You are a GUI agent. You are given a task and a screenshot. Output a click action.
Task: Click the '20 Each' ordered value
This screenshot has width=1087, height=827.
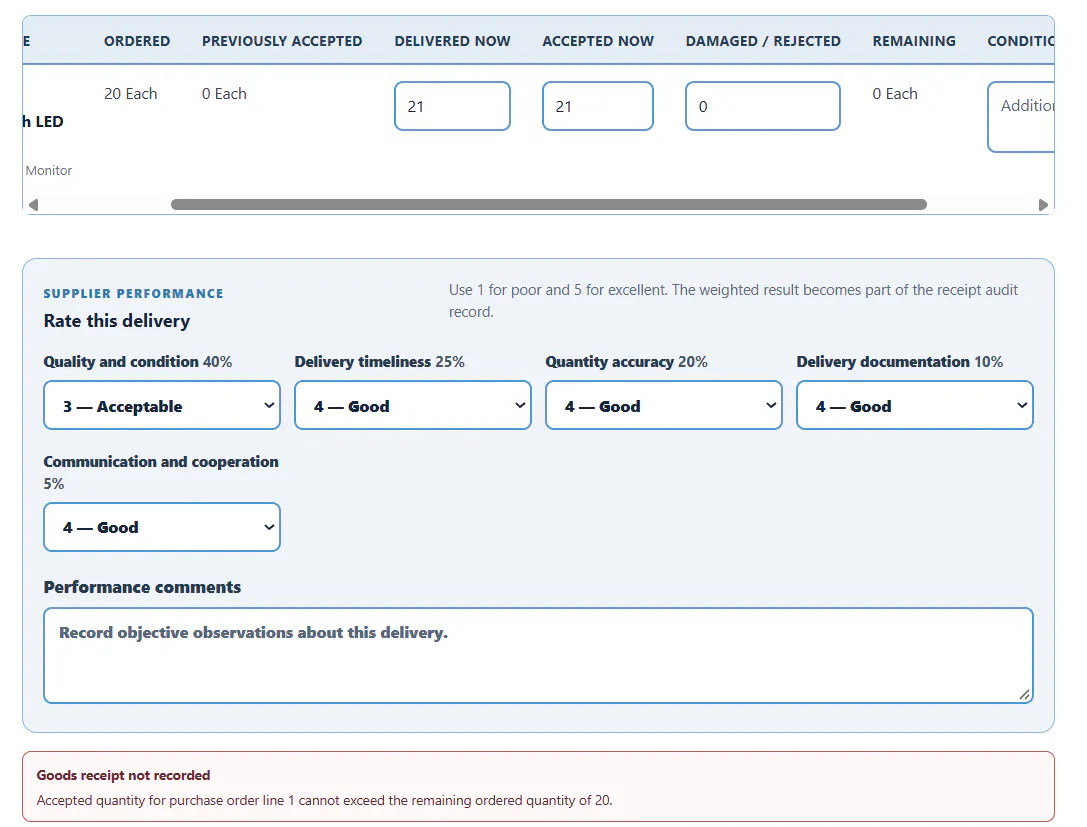coord(130,94)
